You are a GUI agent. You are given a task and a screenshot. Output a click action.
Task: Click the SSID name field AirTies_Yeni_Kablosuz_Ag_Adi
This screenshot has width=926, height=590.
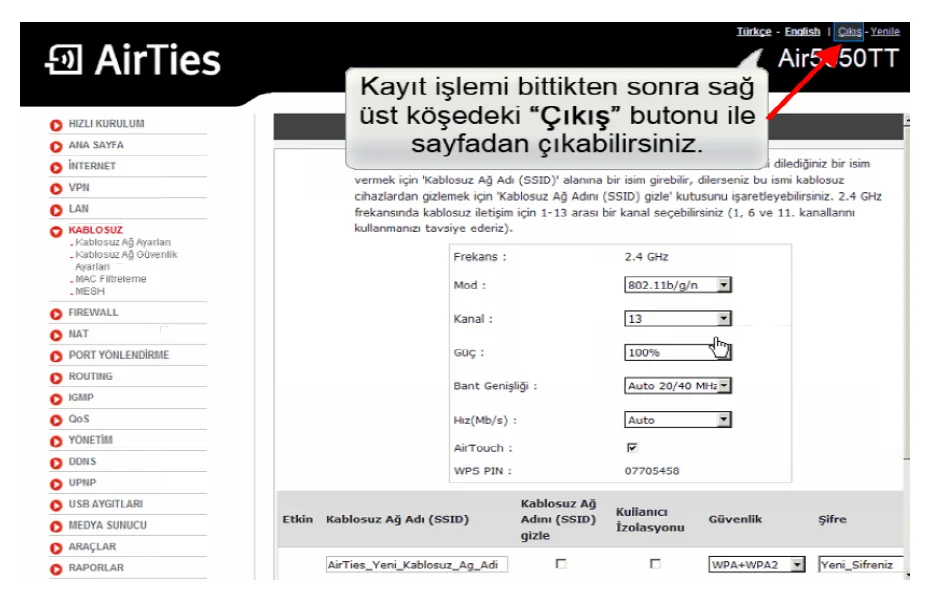pyautogui.click(x=416, y=565)
